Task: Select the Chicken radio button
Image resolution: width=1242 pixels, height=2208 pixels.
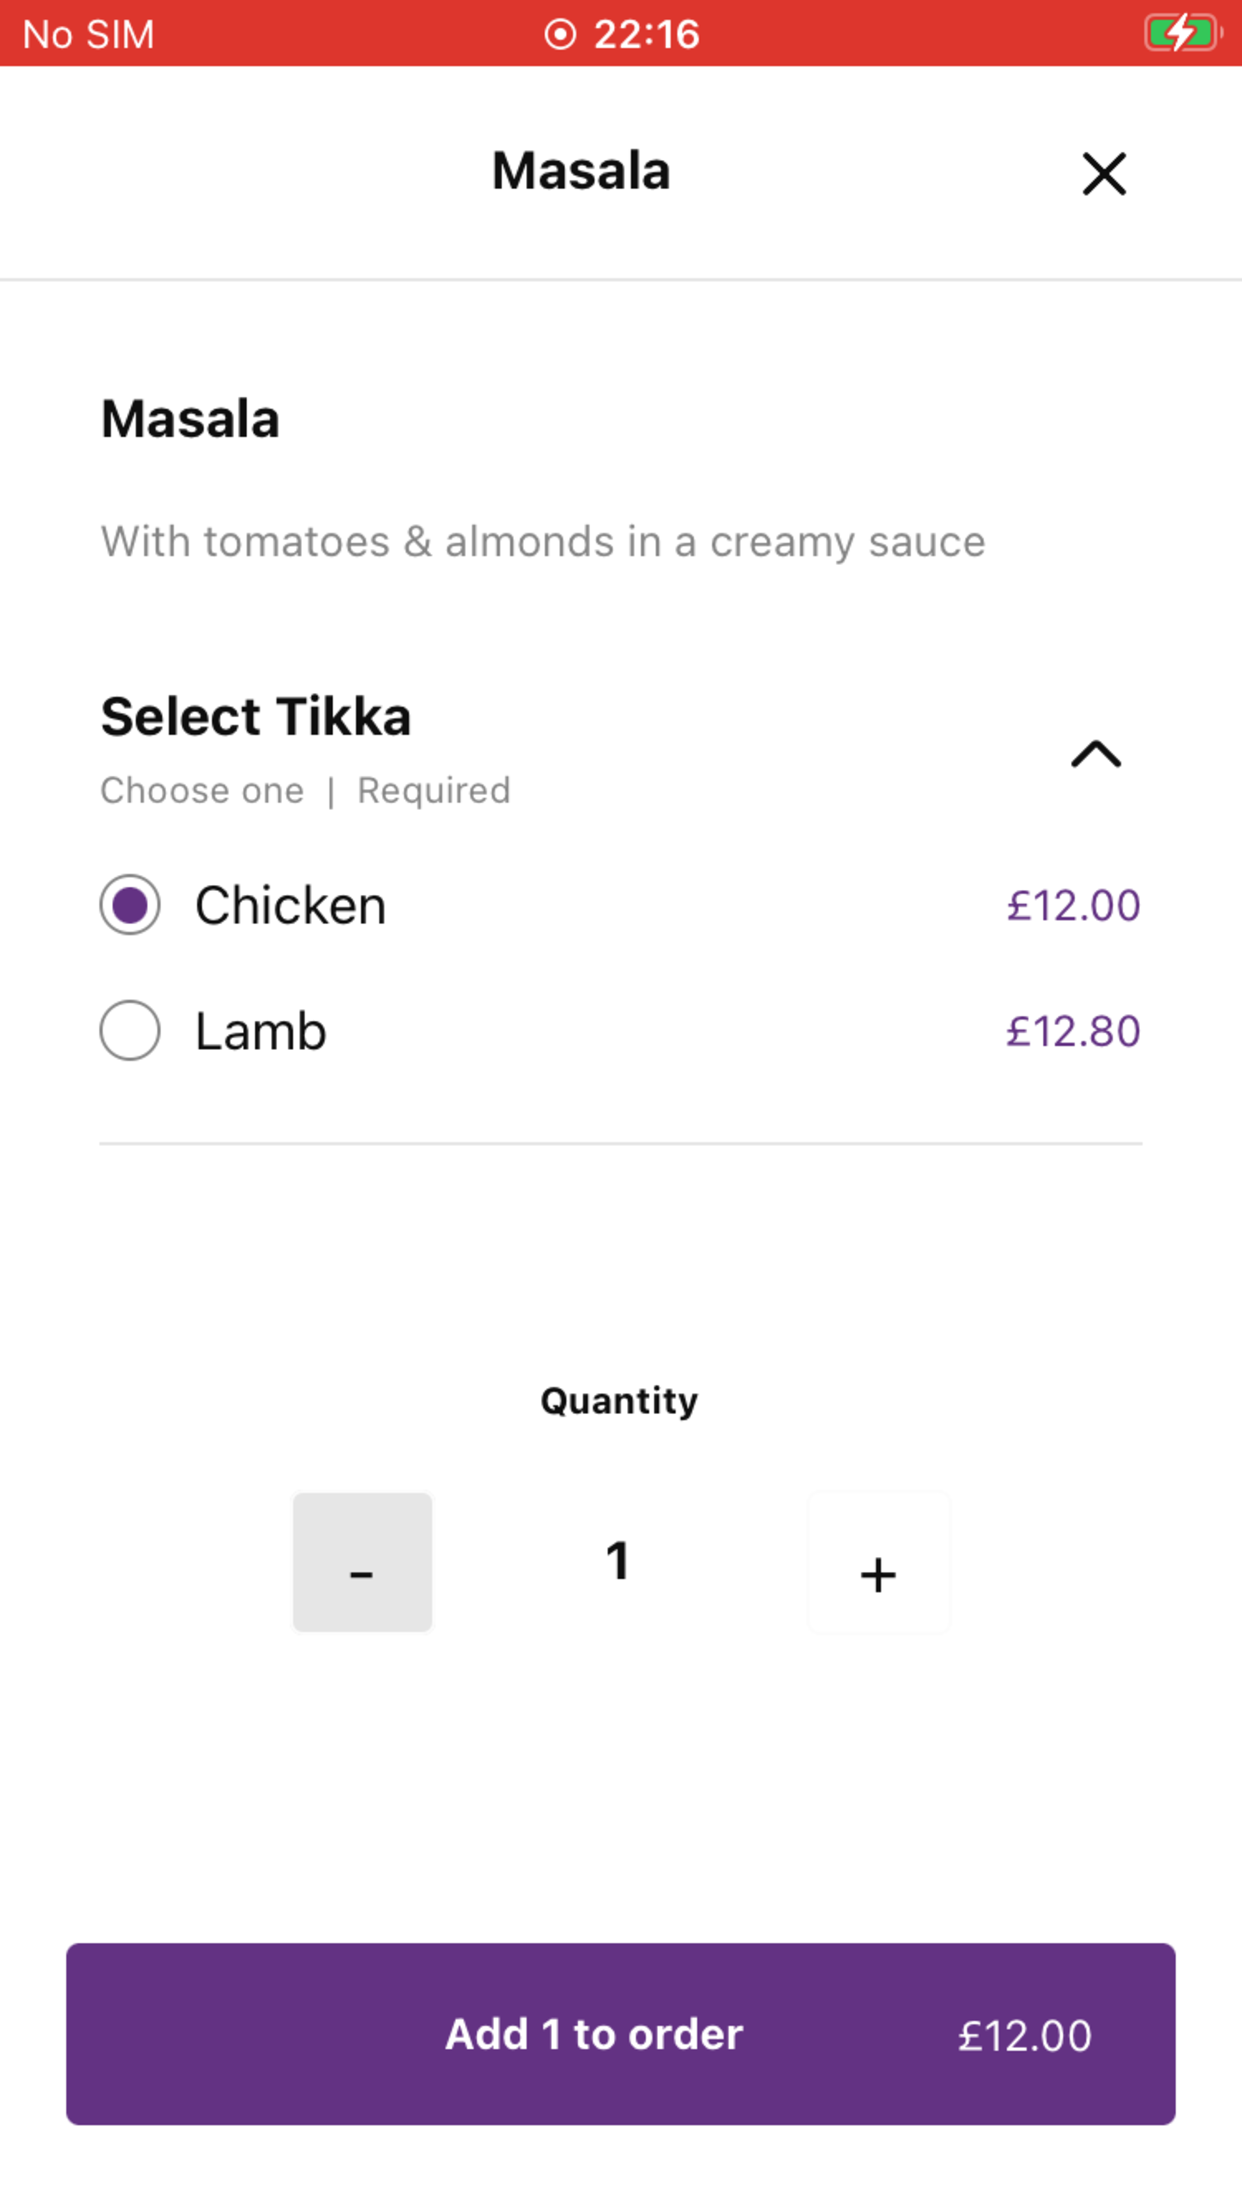Action: 130,905
